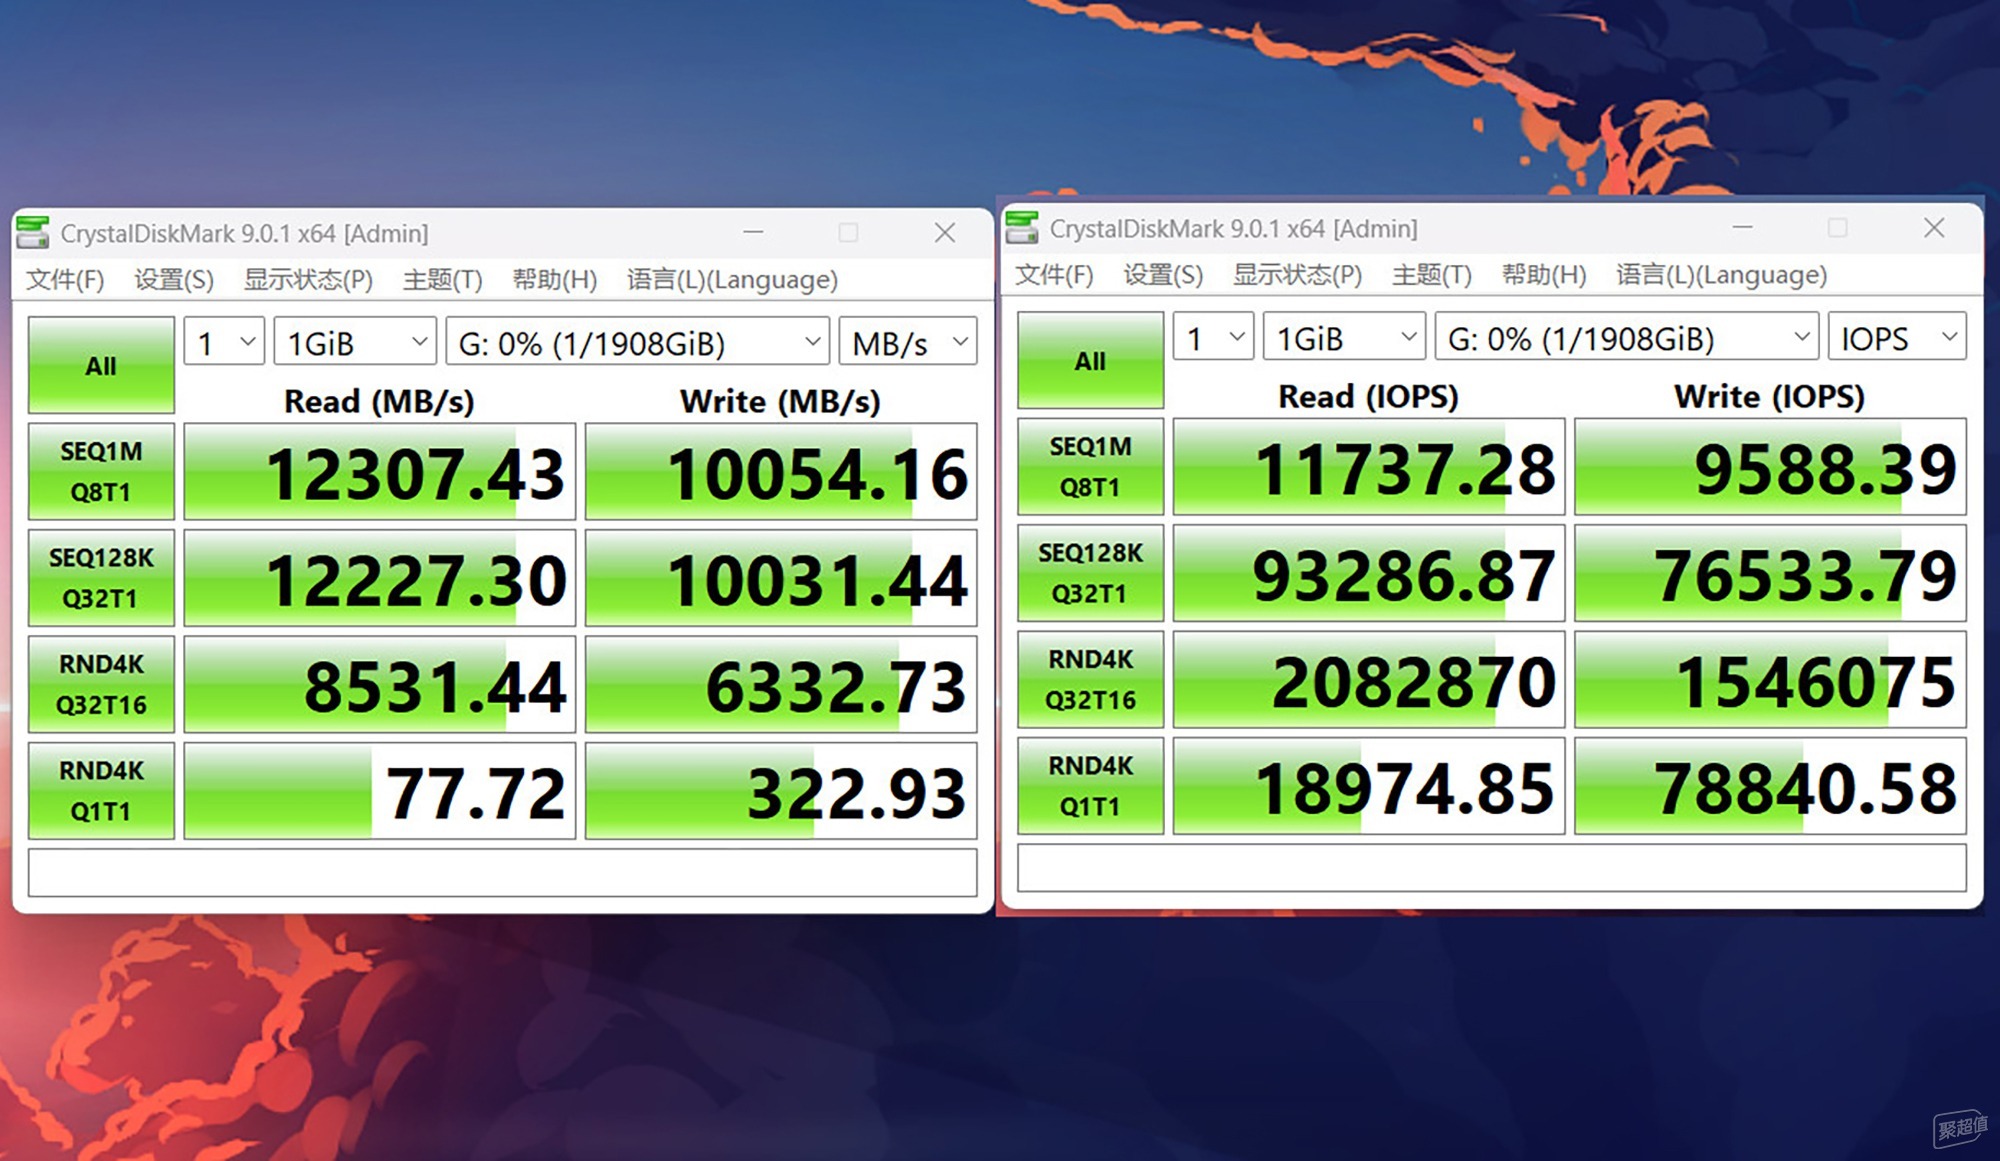This screenshot has height=1161, width=2000.
Task: Start SEQ1M Q8T1 test in right window
Action: coord(1090,466)
